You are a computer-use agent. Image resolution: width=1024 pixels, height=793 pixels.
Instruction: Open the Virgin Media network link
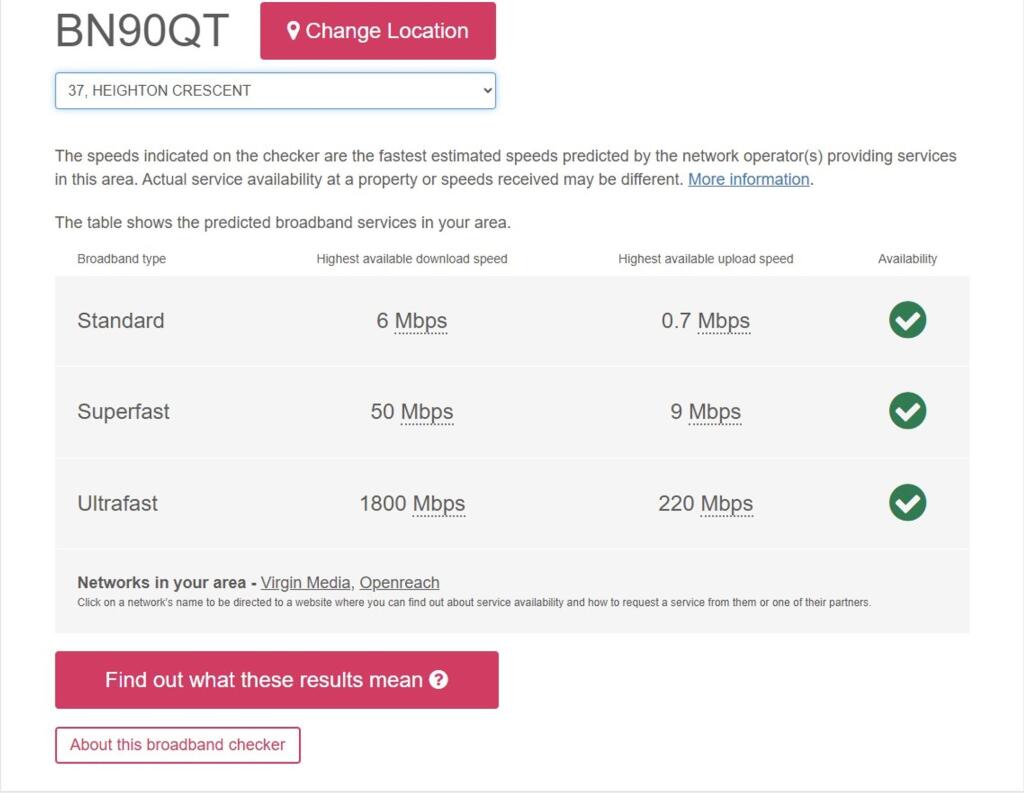point(305,583)
